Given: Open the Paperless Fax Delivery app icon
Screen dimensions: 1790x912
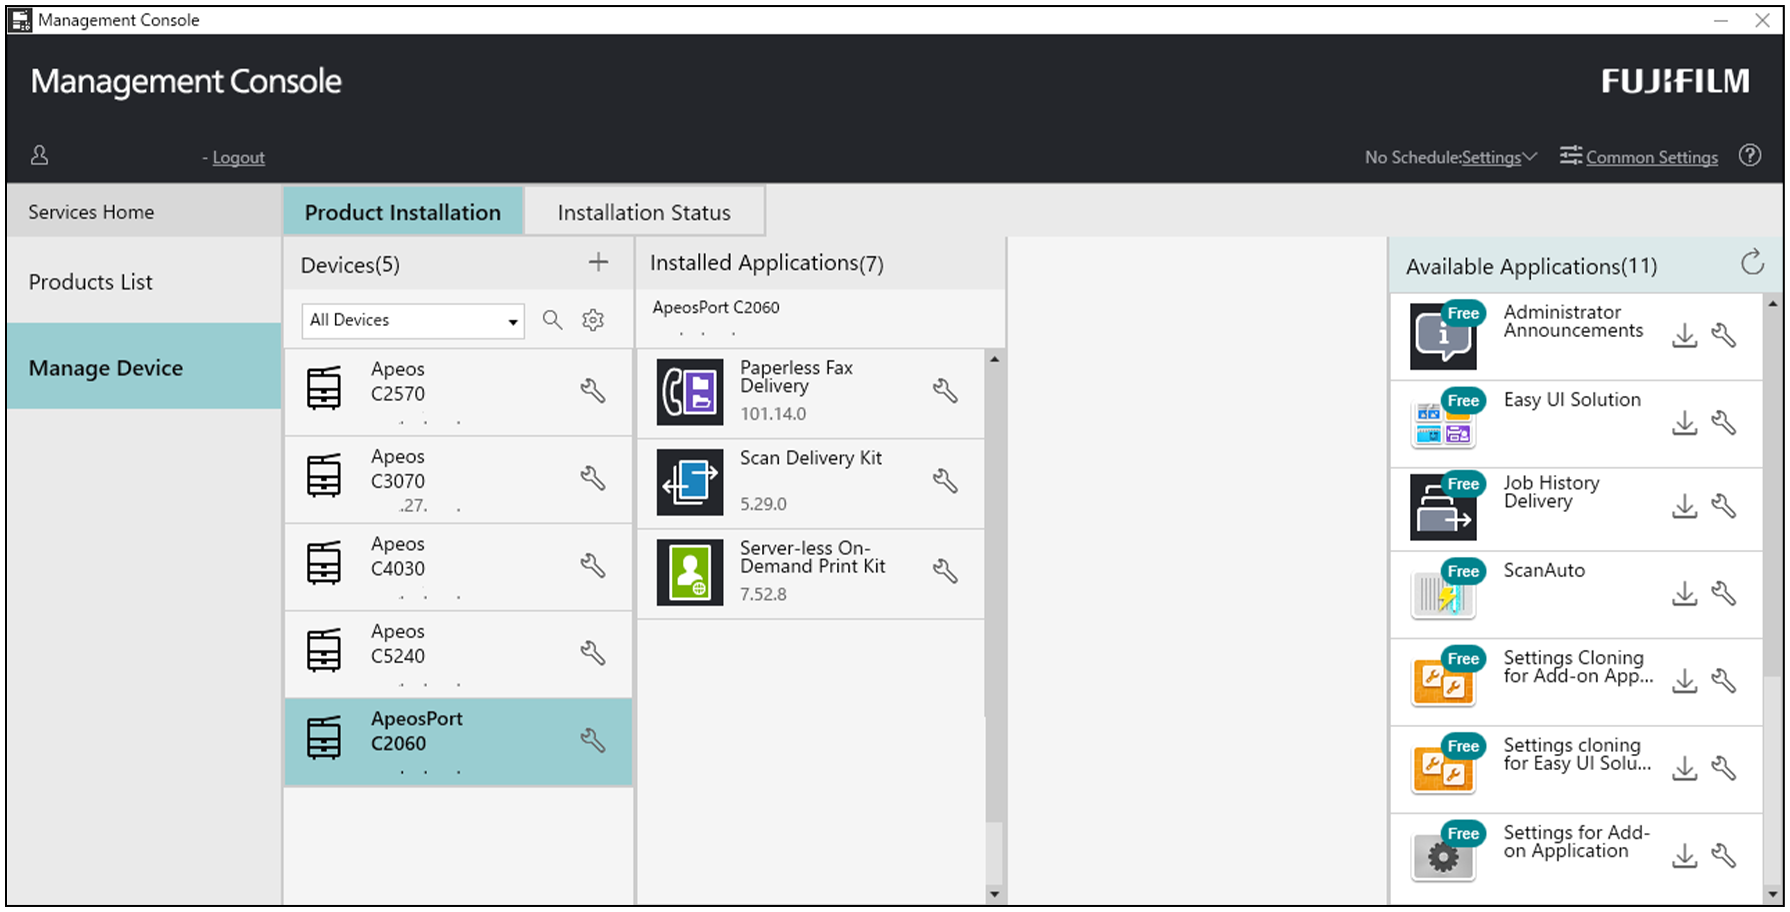Looking at the screenshot, I should 690,392.
